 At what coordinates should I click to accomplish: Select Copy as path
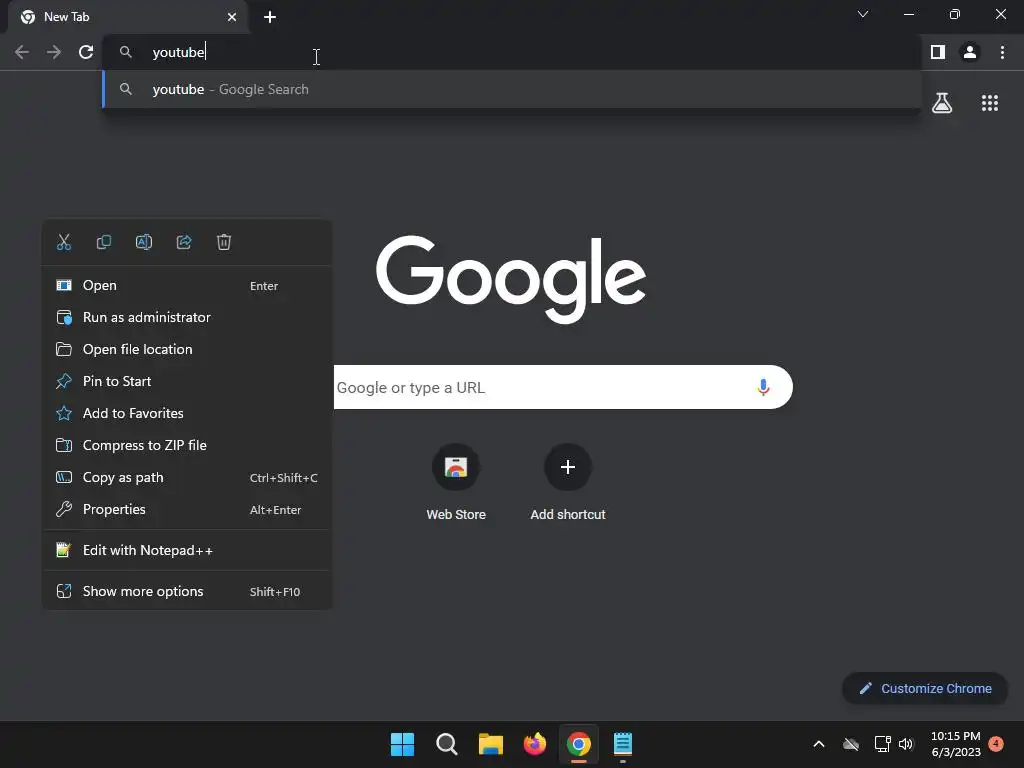pos(187,477)
